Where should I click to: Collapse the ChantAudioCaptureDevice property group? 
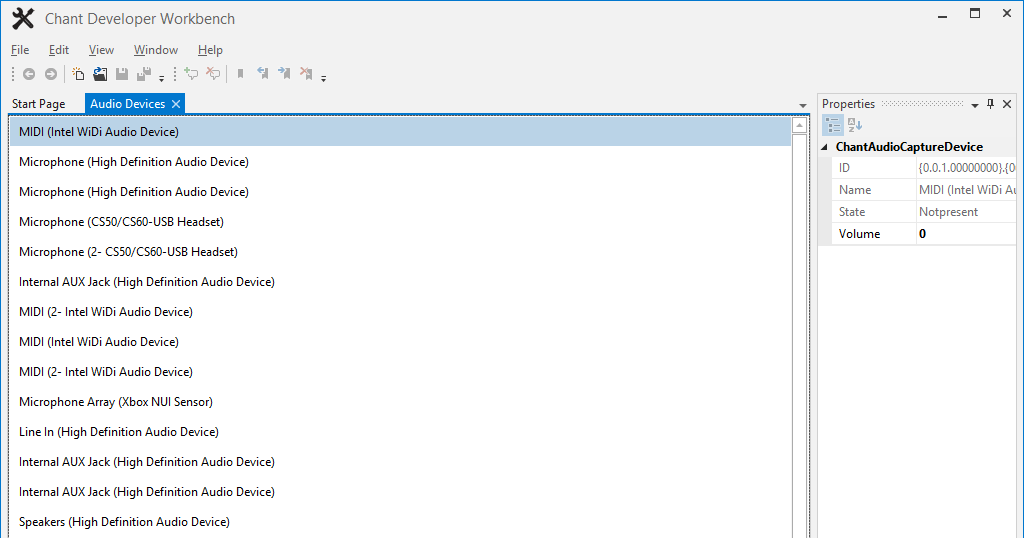[824, 147]
